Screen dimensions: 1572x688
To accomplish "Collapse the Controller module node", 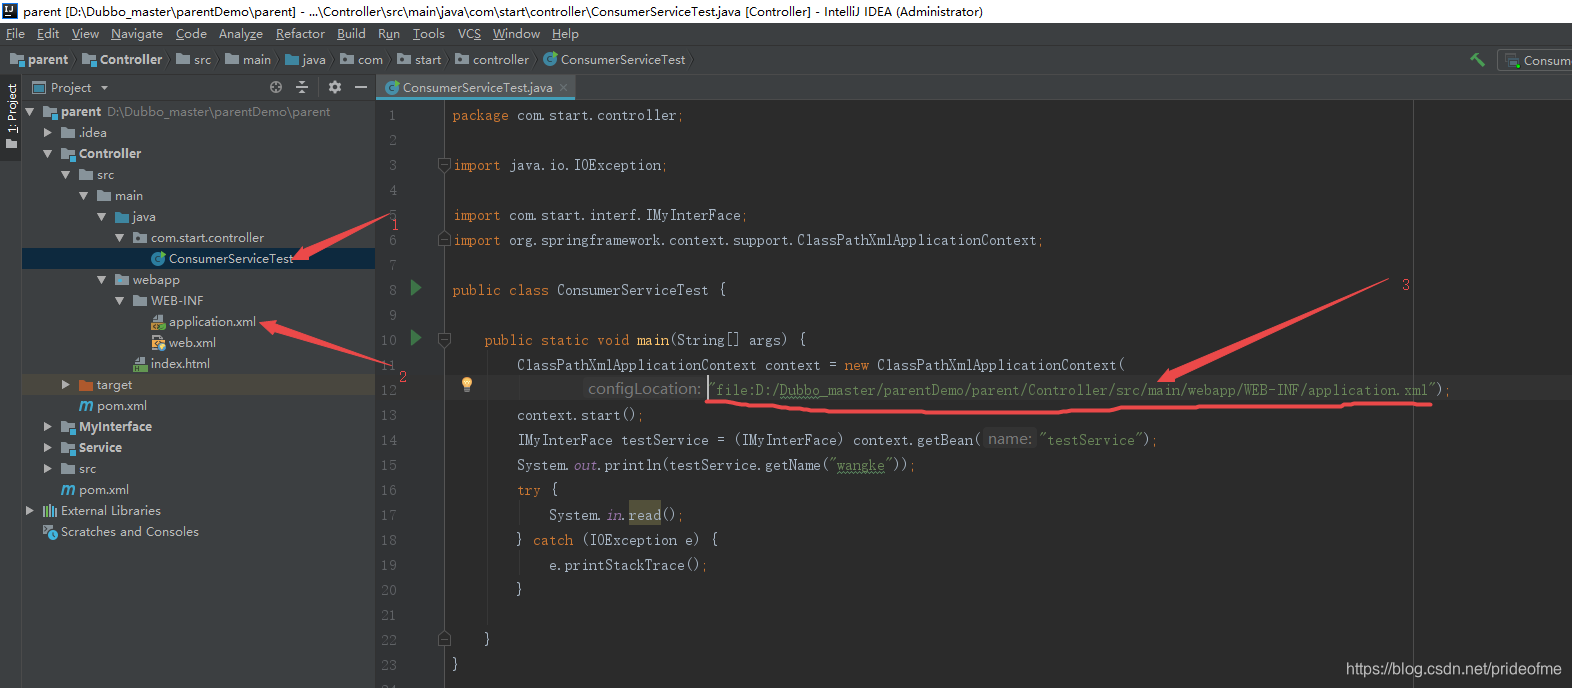I will click(x=47, y=154).
